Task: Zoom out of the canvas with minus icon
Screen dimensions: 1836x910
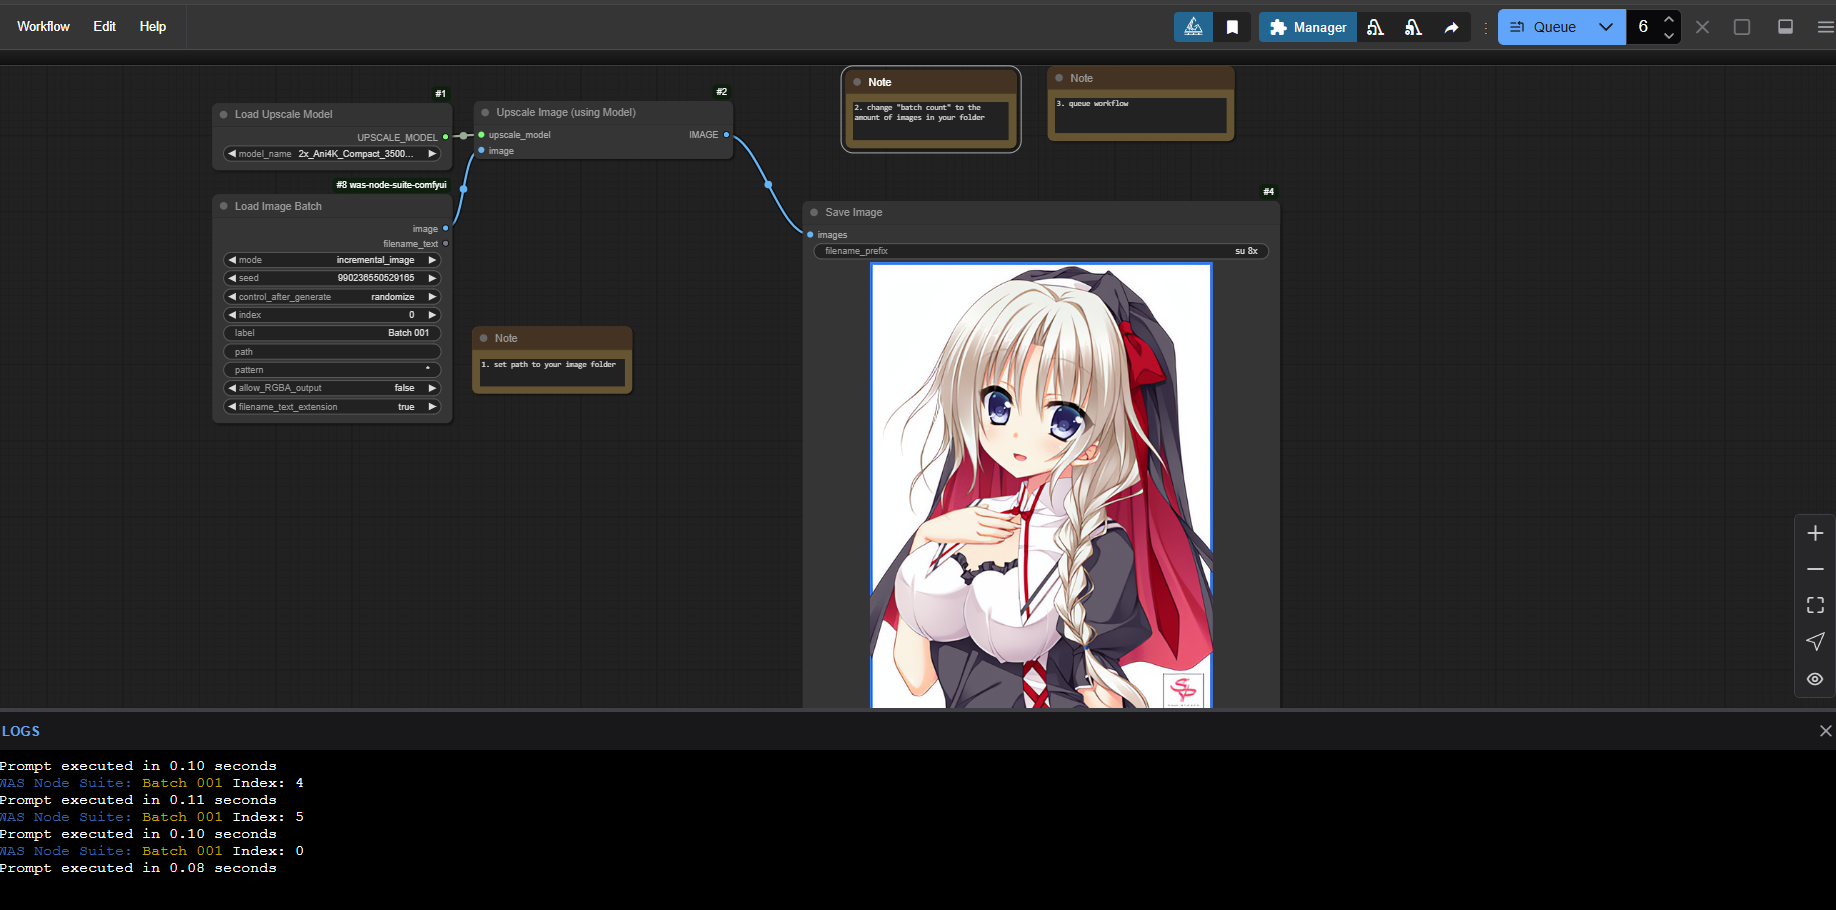Action: pos(1815,569)
